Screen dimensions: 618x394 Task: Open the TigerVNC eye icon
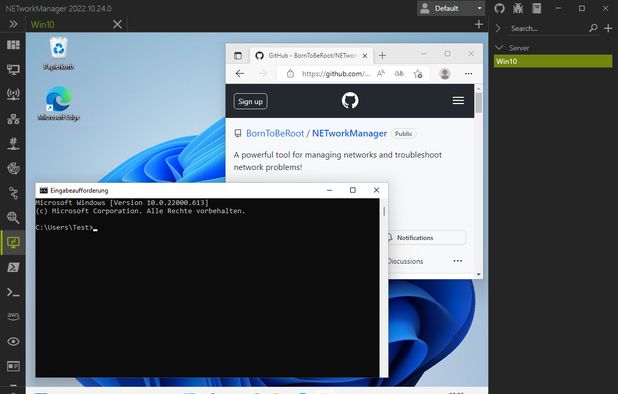pos(13,341)
